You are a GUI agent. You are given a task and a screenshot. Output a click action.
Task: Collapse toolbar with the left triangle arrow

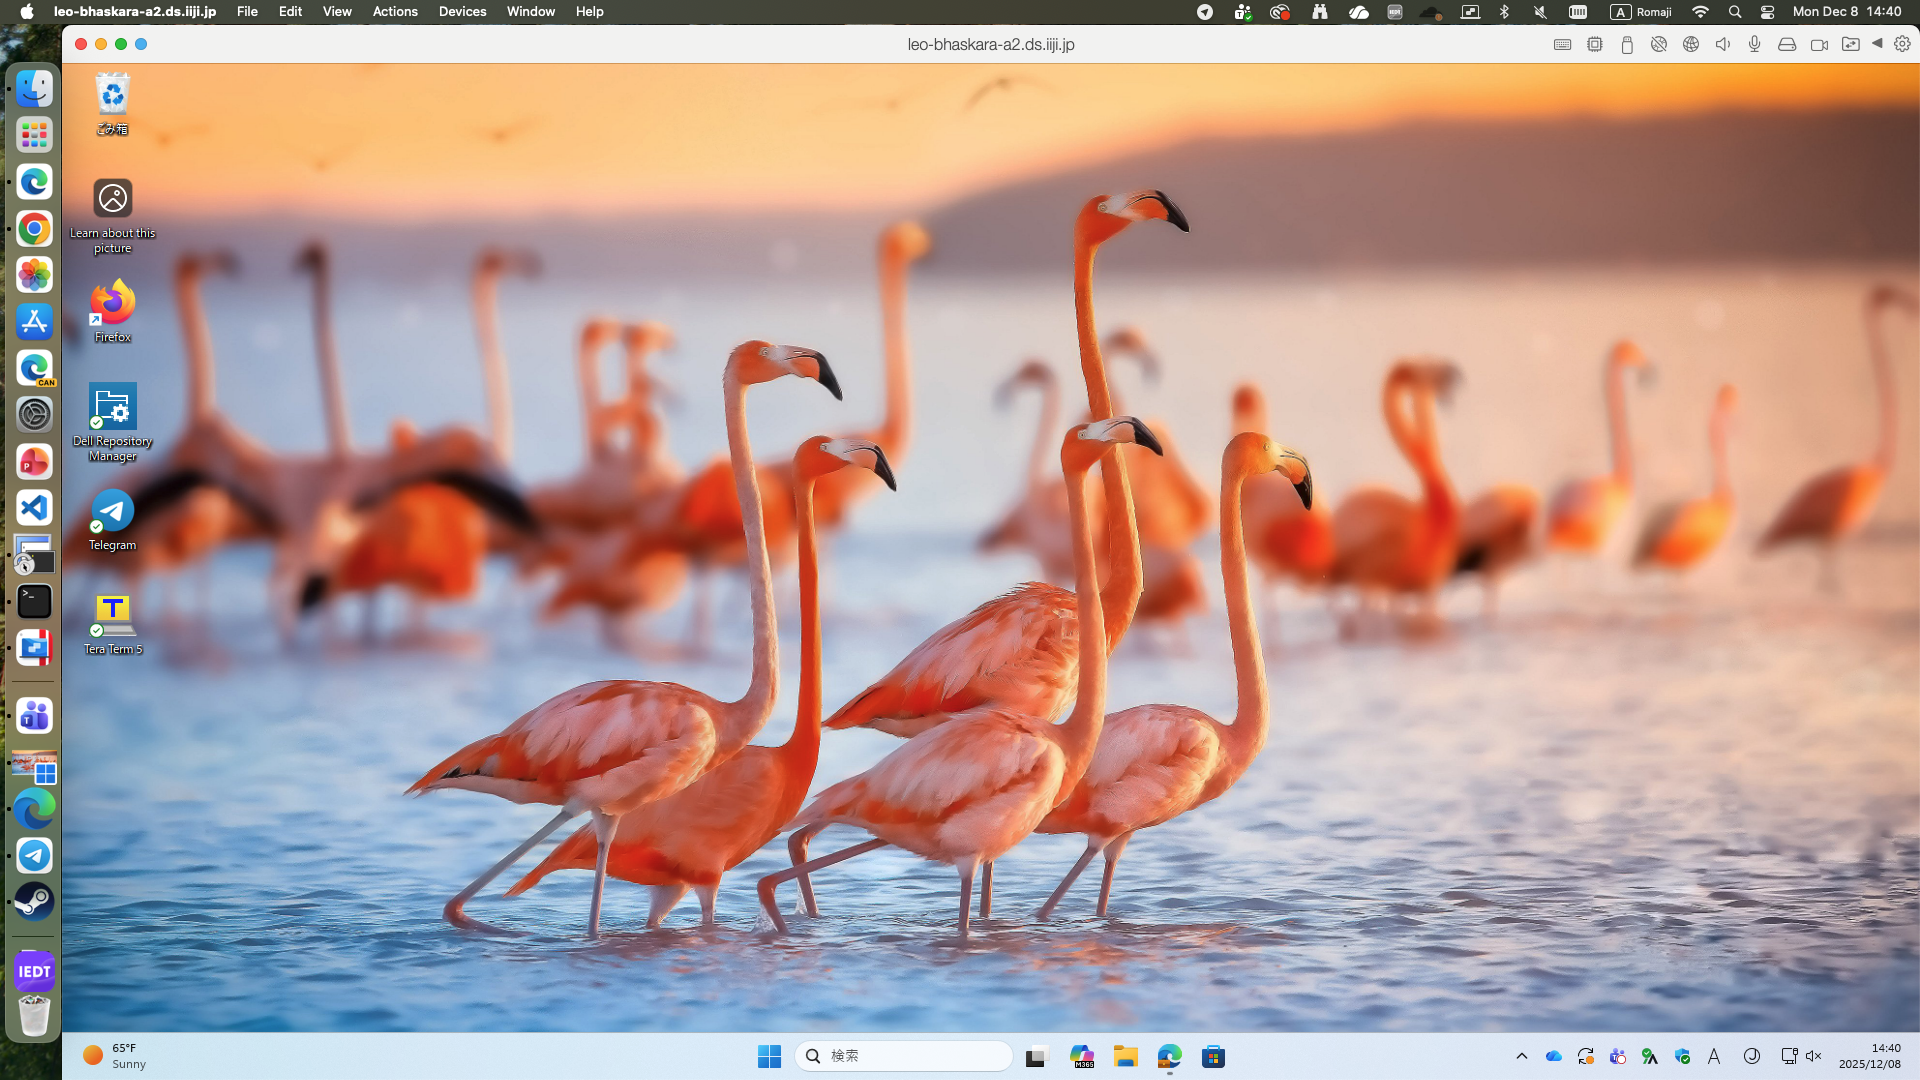point(1877,43)
